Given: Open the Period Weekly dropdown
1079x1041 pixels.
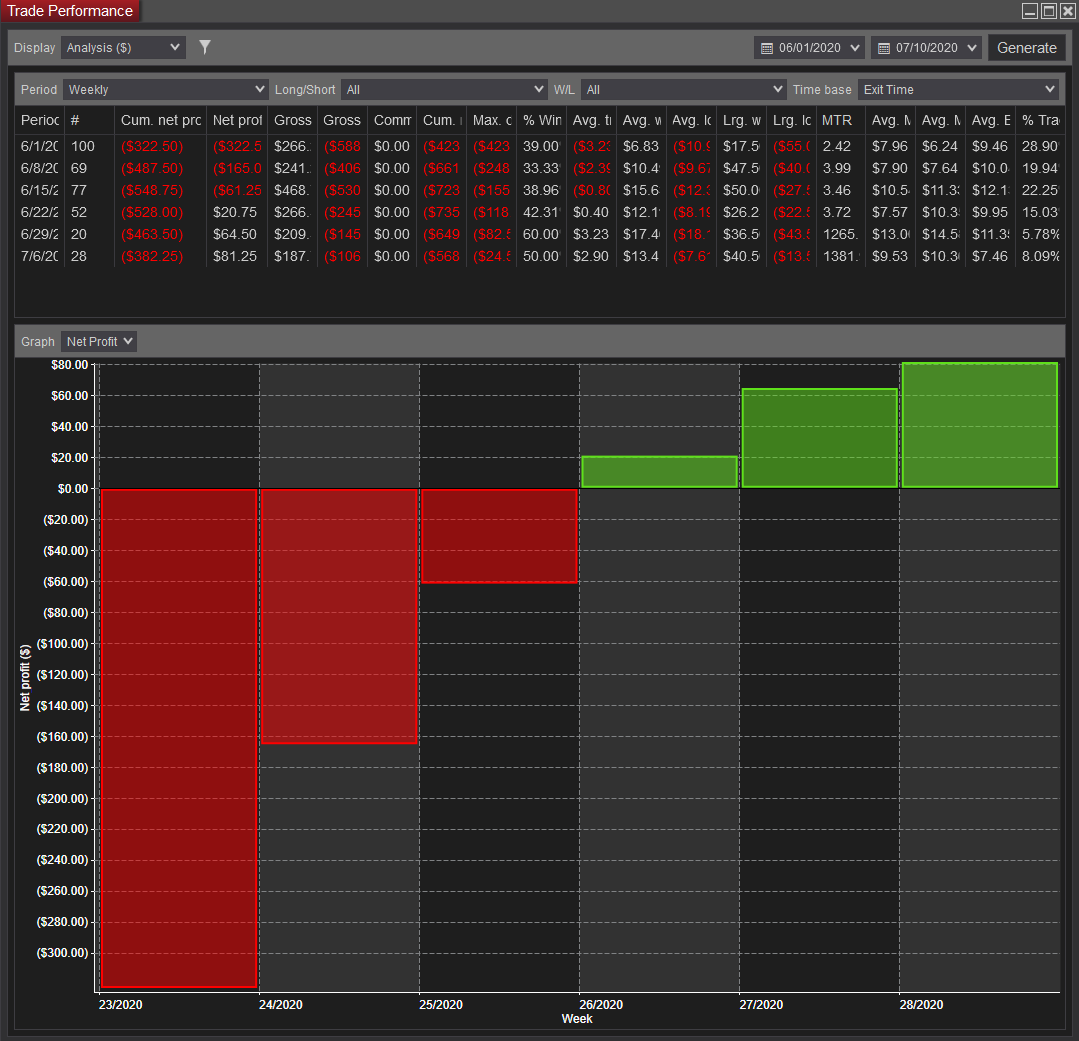Looking at the screenshot, I should pyautogui.click(x=165, y=89).
